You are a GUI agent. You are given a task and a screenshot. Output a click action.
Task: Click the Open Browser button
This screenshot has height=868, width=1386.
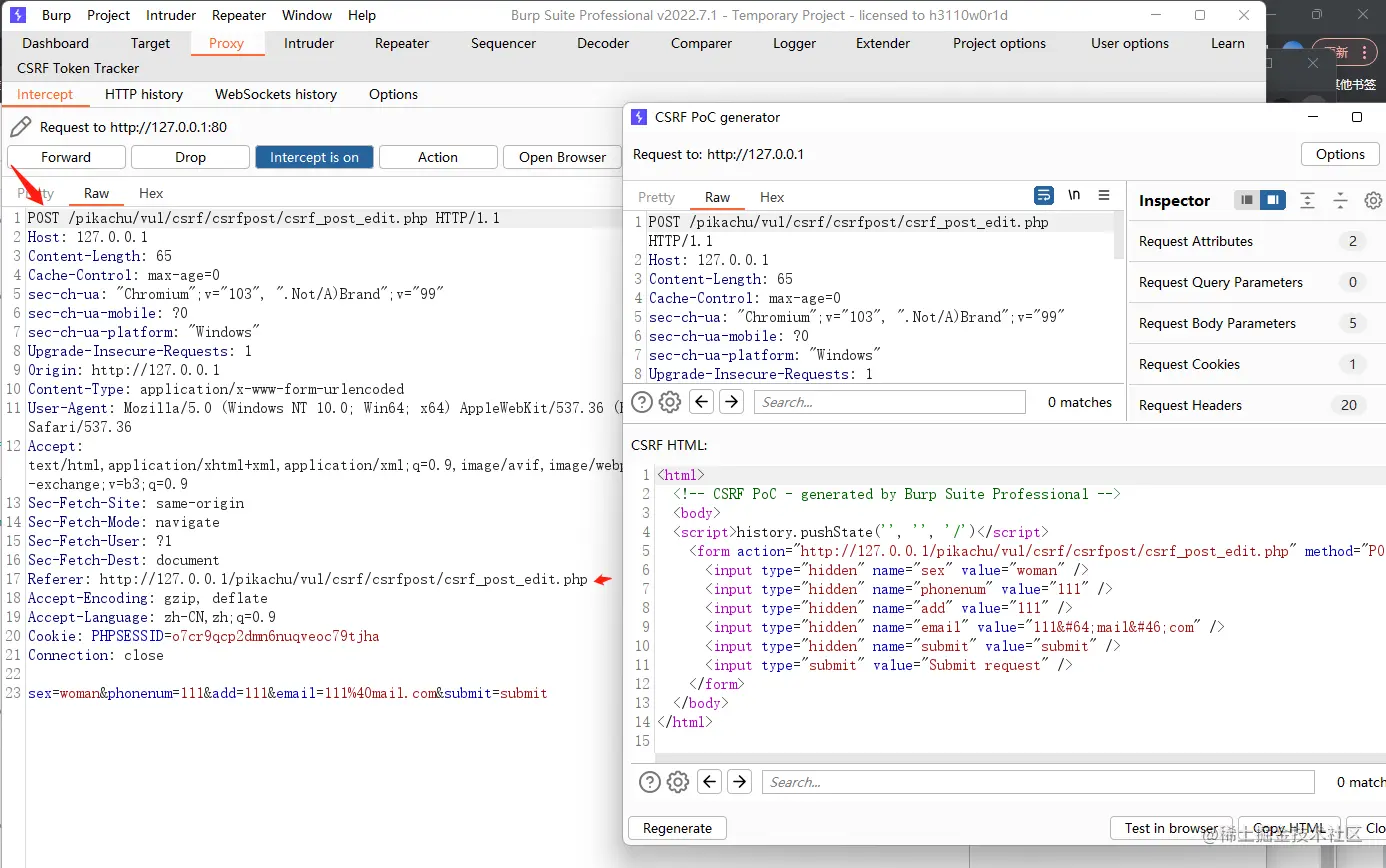point(562,157)
